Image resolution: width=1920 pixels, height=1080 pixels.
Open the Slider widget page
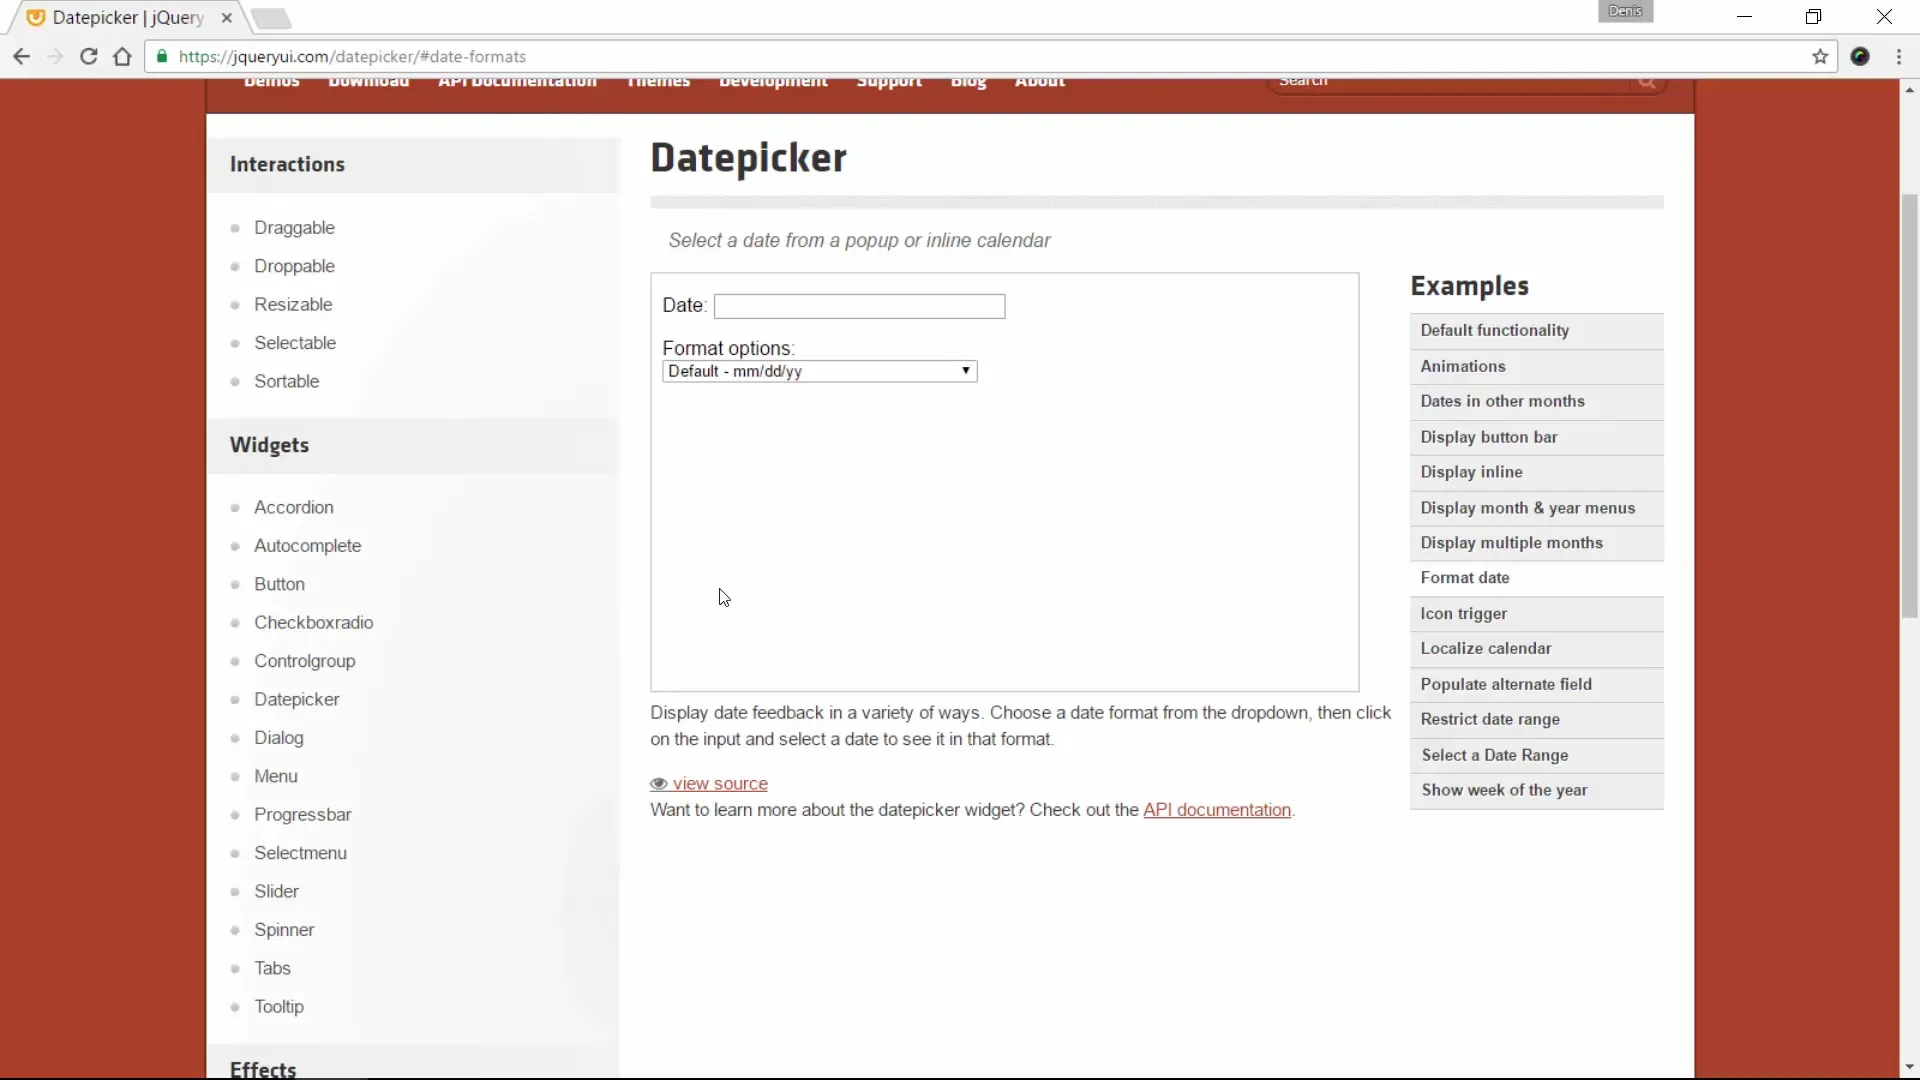pos(276,891)
